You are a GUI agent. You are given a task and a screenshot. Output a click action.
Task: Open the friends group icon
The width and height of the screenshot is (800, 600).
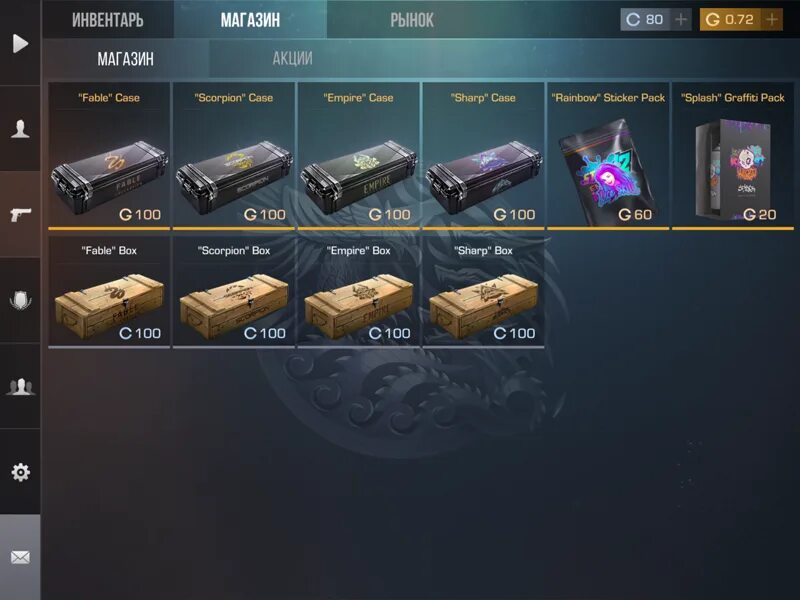coord(20,386)
